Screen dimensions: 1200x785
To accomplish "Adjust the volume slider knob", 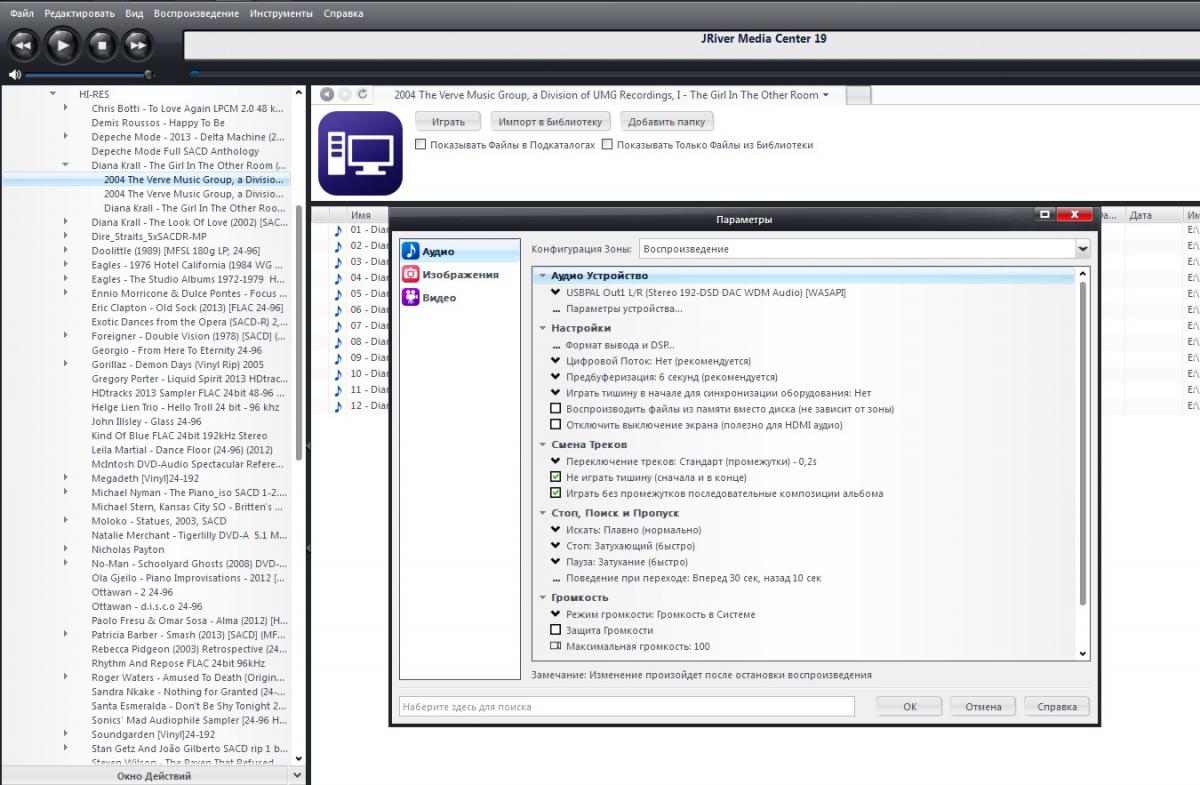I will [x=149, y=74].
